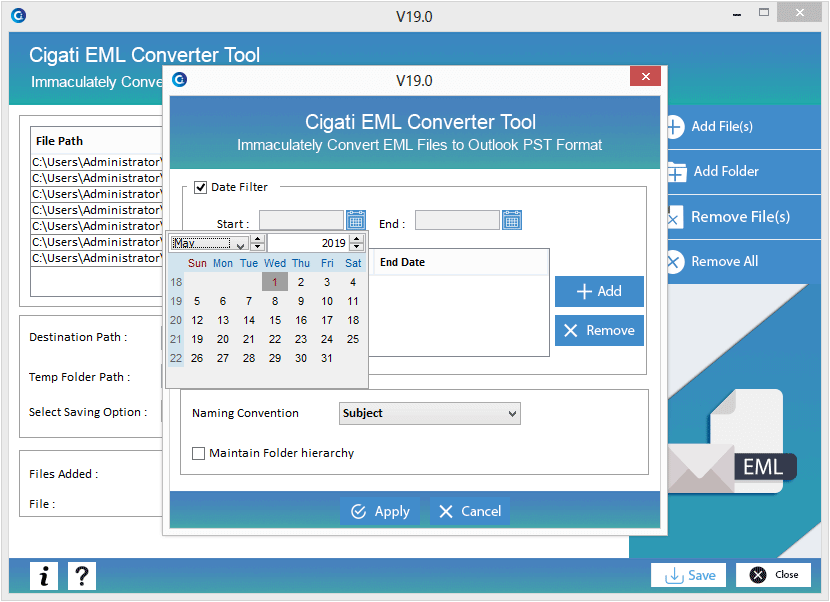
Task: Decrease the year 2019 with the down arrow
Action: click(x=357, y=247)
